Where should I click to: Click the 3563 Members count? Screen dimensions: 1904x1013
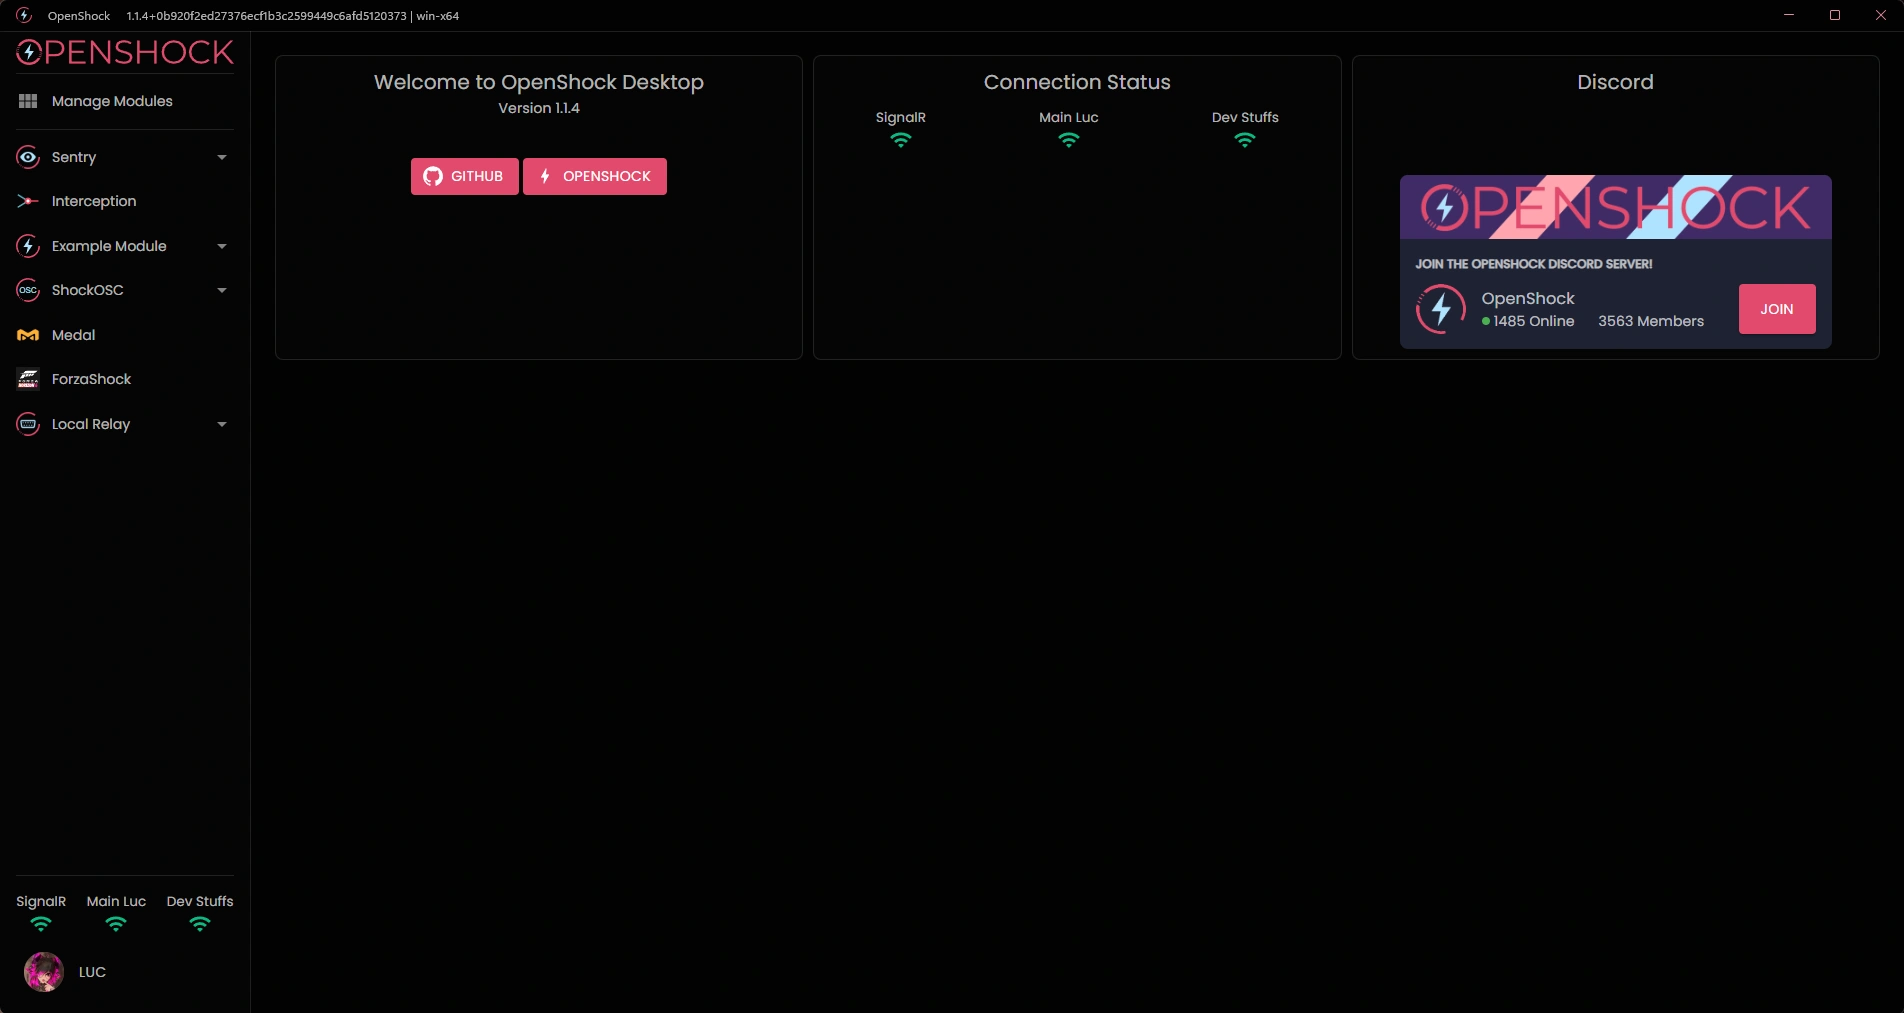point(1651,321)
